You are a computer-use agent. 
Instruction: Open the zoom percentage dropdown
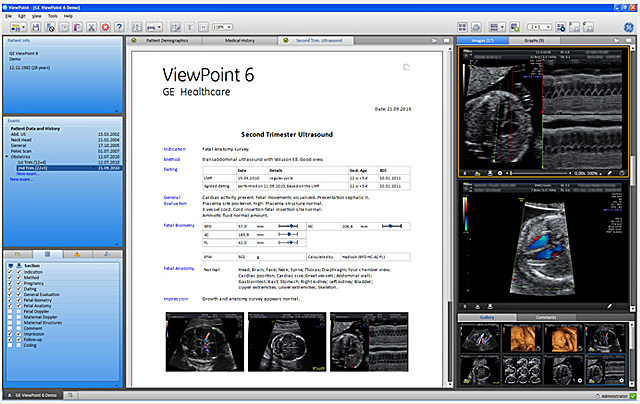click(222, 27)
